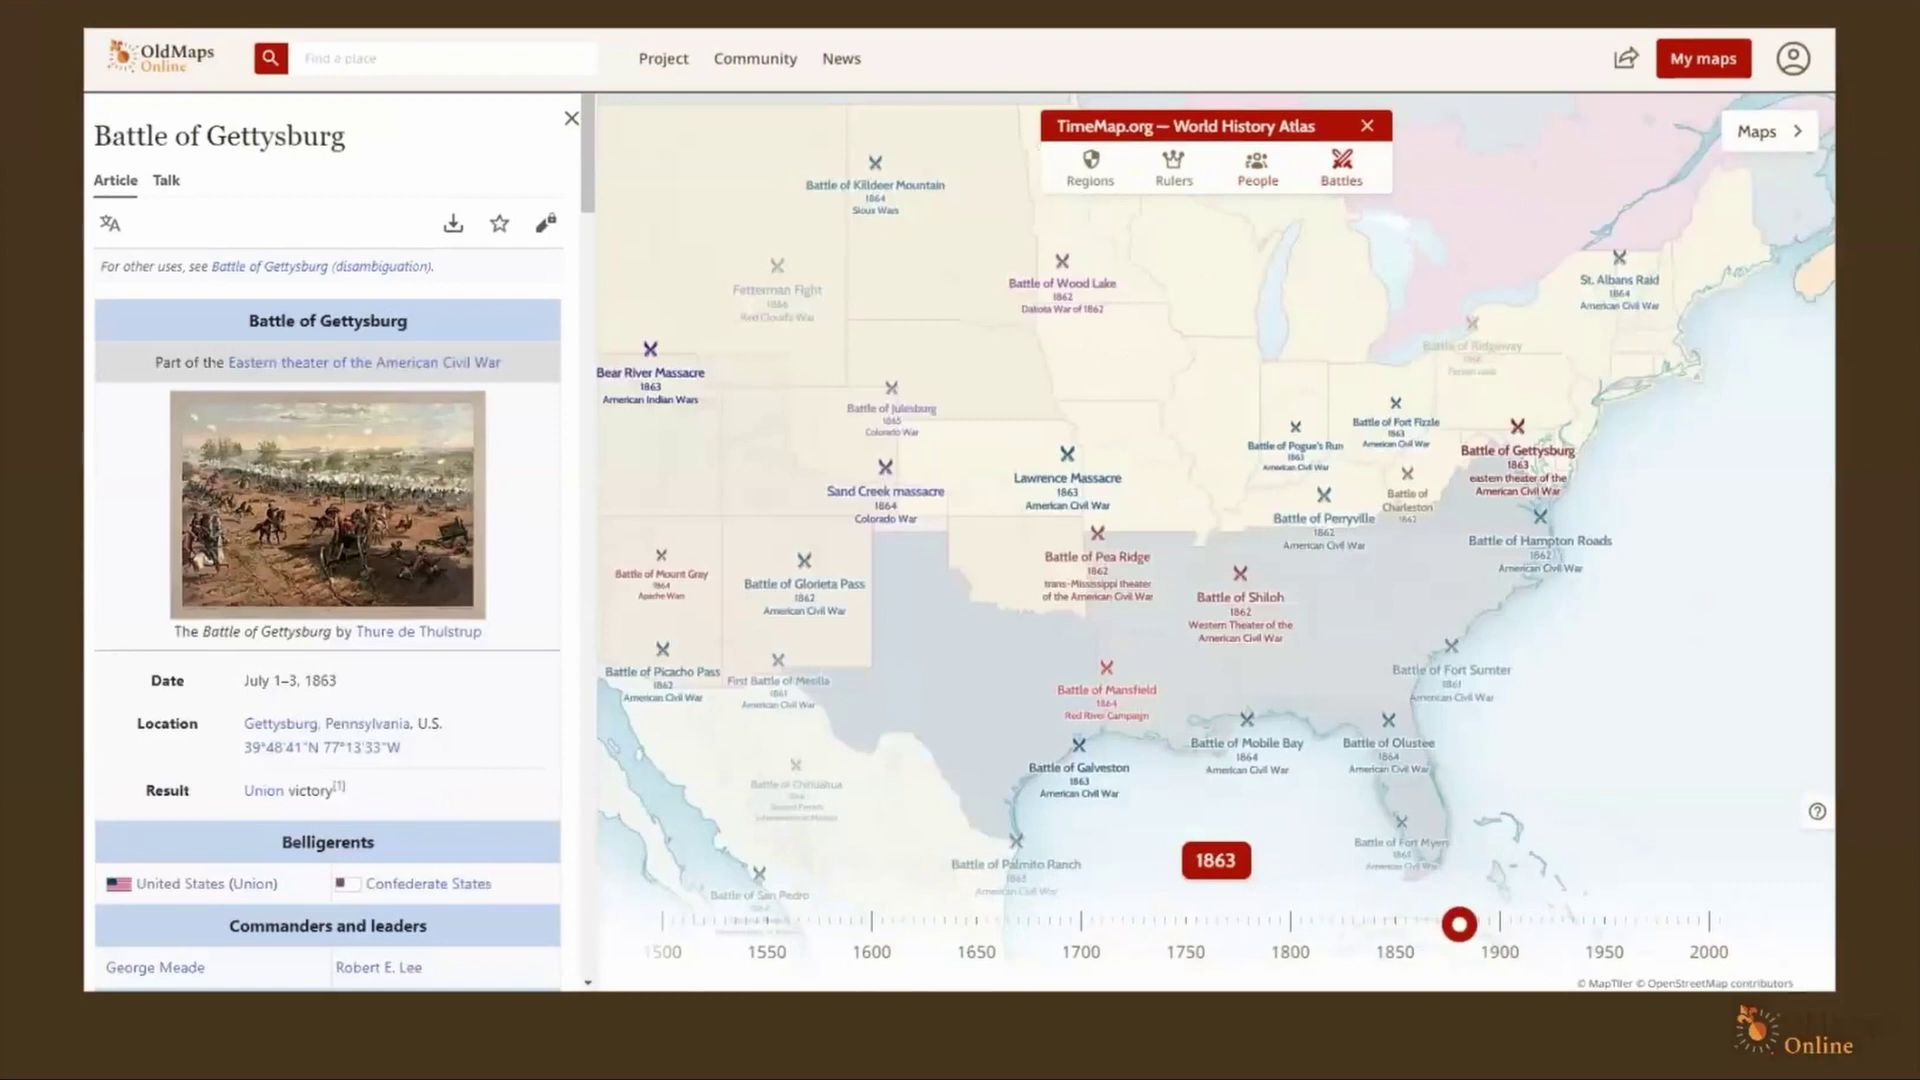Switch to the Article tab
1920x1080 pixels.
pyautogui.click(x=115, y=180)
